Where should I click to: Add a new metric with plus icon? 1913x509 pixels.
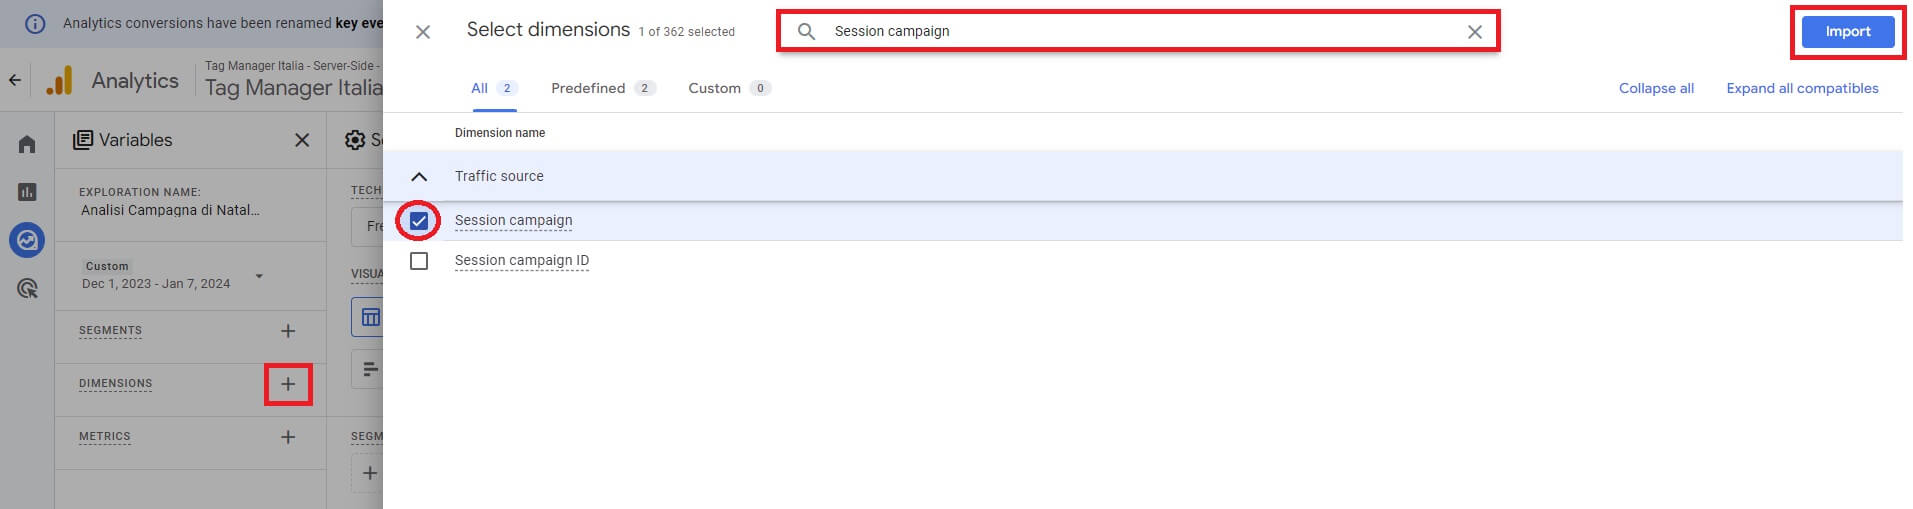click(288, 437)
